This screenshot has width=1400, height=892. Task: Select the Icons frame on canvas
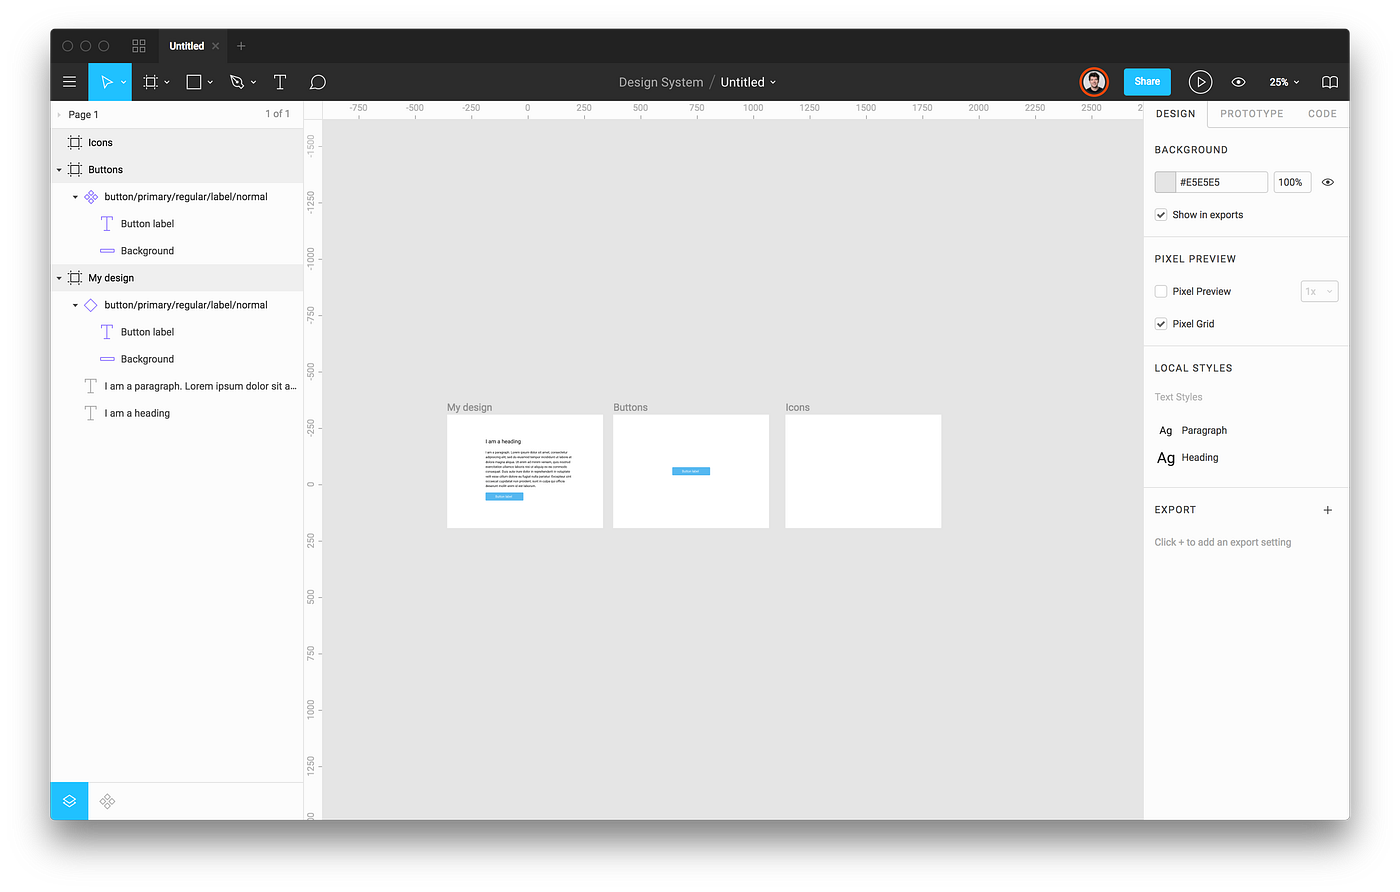[863, 471]
